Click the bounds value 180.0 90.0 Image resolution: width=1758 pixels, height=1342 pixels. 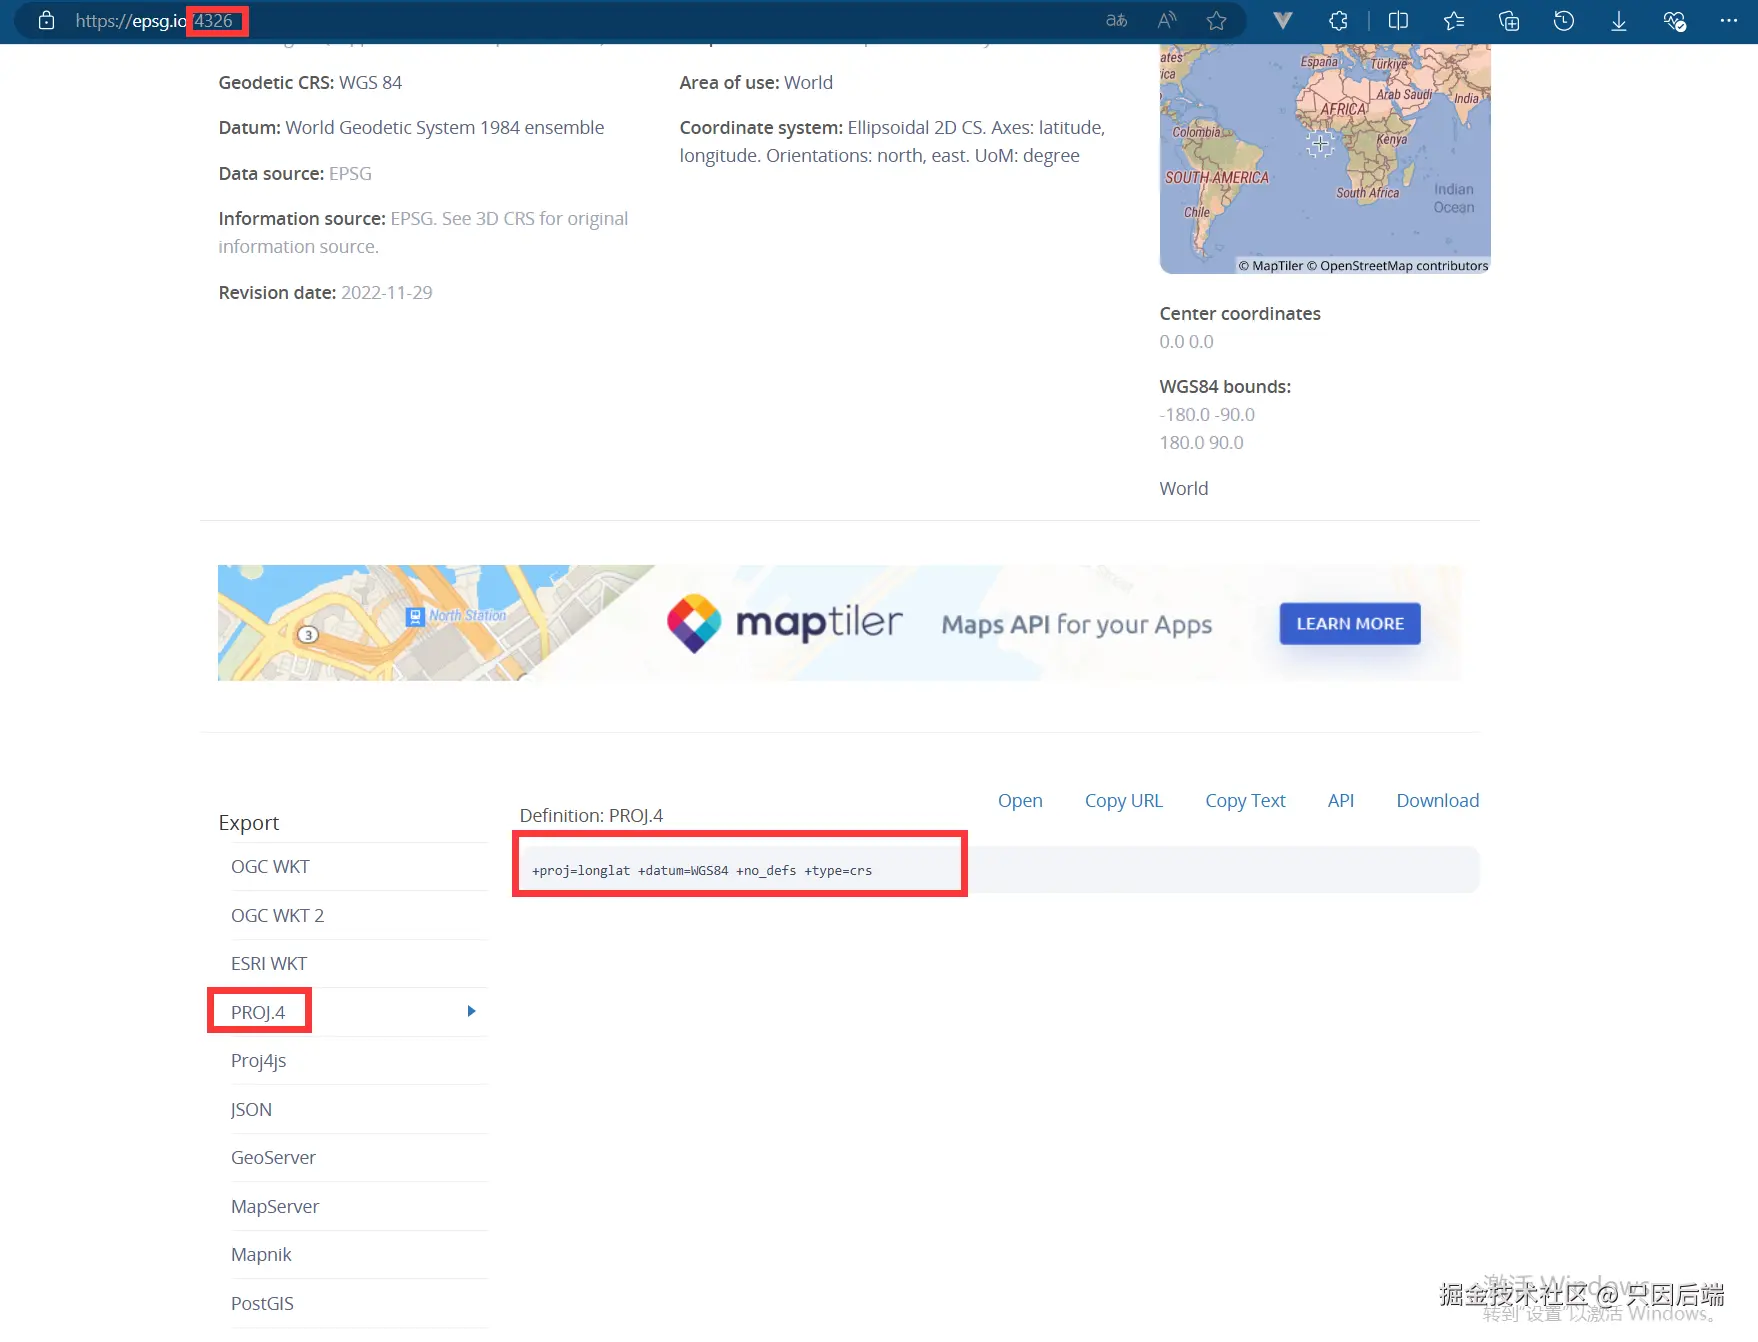(x=1202, y=443)
